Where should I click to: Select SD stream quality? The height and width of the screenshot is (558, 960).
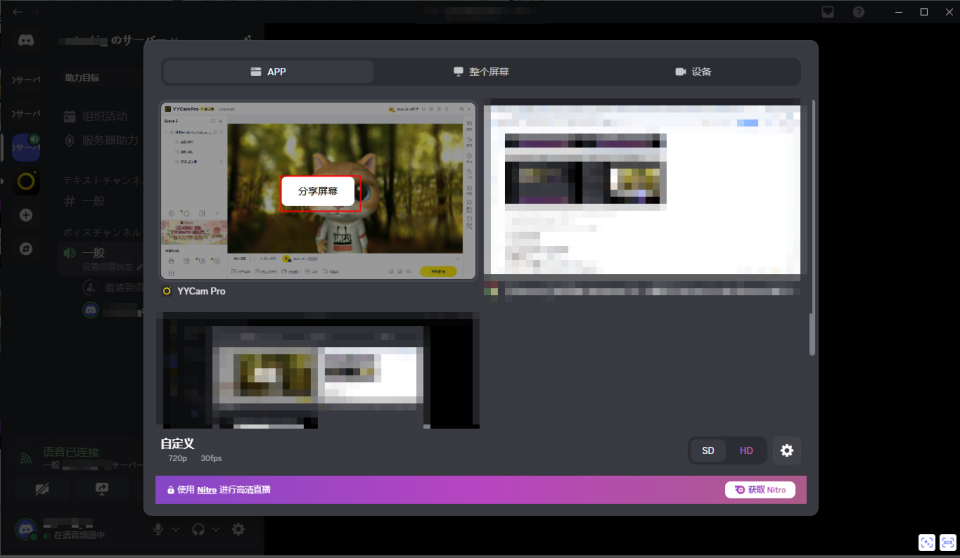click(x=708, y=451)
